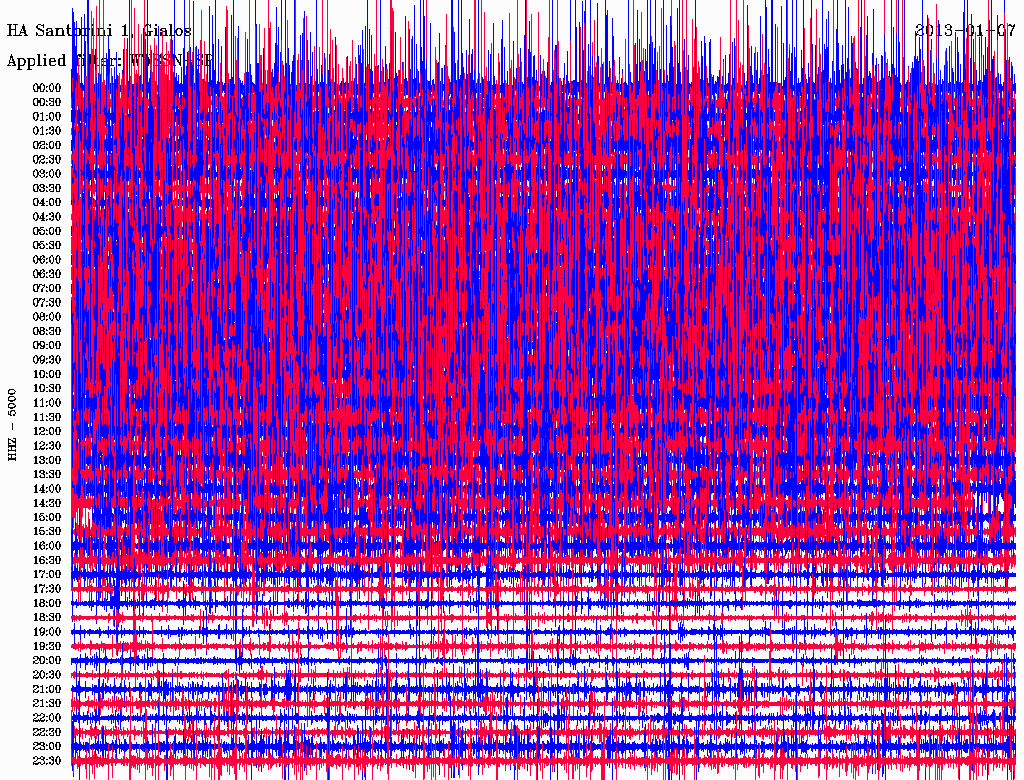This screenshot has width=1024, height=780.
Task: Select the '21:30' time label
Action: pos(47,704)
